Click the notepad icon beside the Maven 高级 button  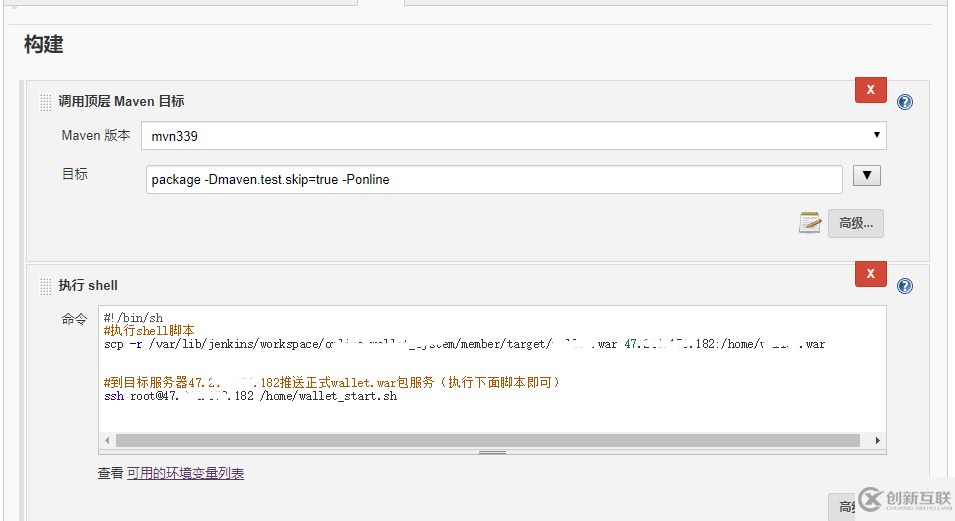click(x=809, y=223)
